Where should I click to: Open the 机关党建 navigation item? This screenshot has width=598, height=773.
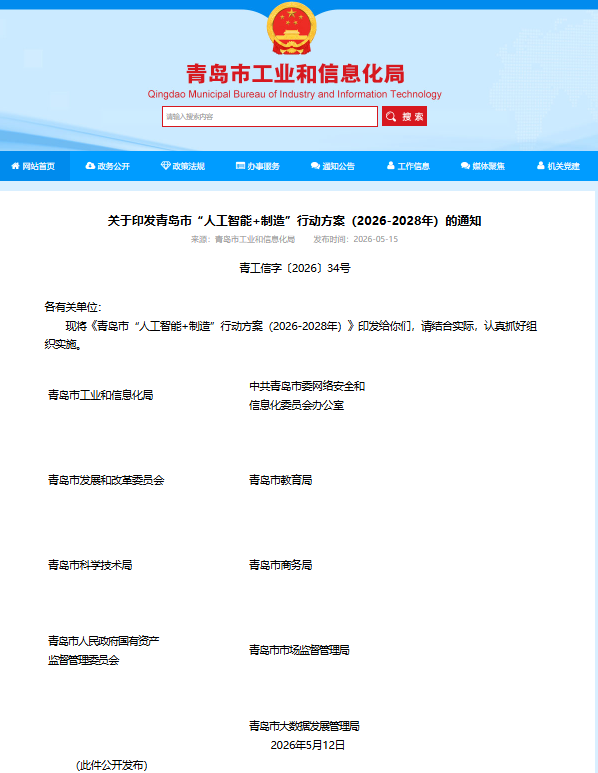[558, 166]
